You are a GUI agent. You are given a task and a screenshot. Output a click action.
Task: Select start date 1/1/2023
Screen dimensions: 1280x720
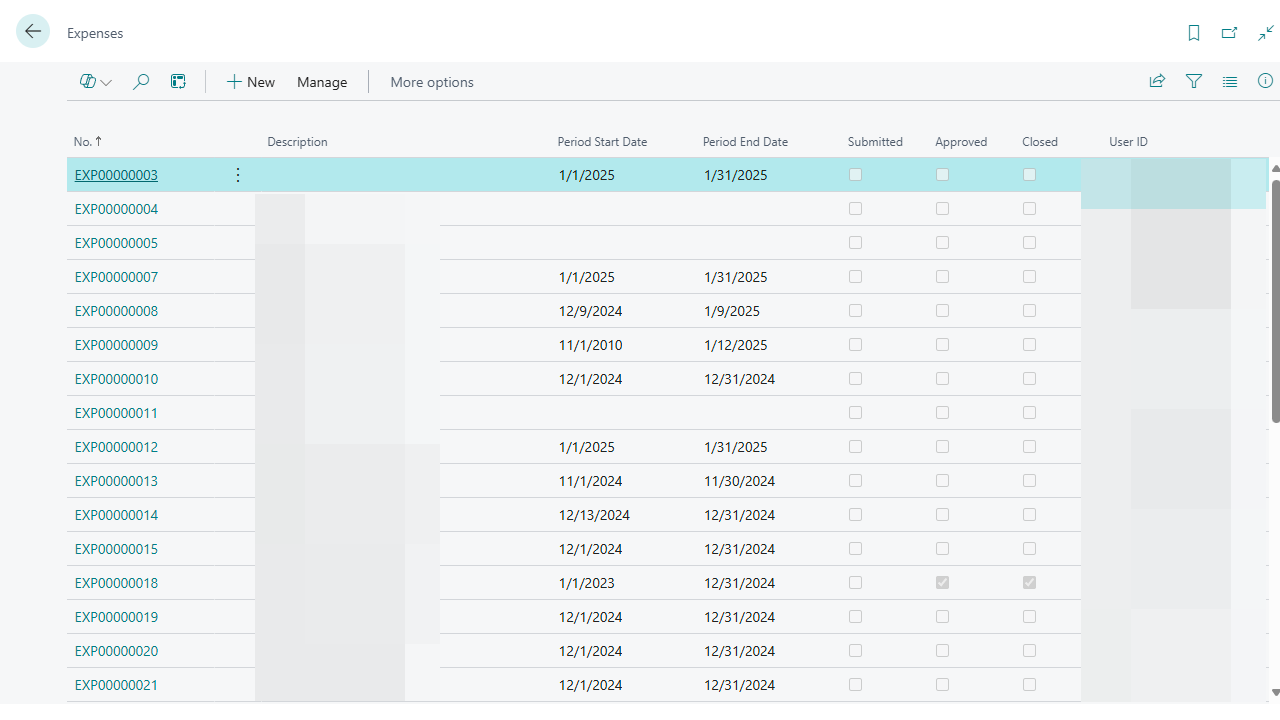(x=587, y=583)
